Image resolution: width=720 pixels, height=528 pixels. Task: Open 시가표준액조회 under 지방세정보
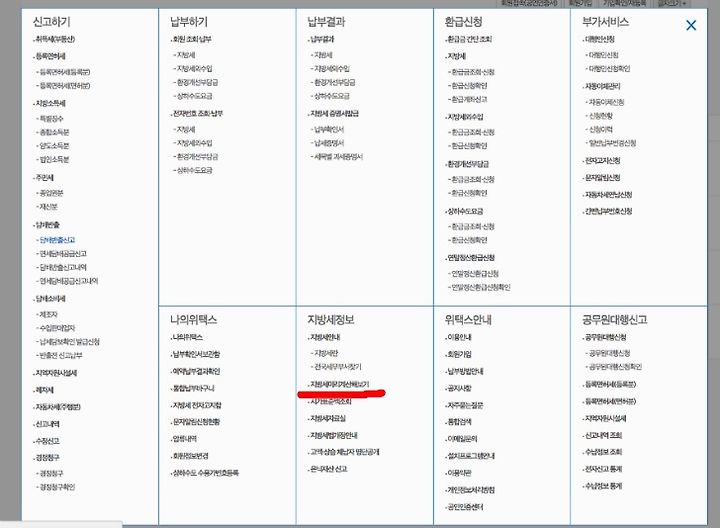click(x=331, y=402)
